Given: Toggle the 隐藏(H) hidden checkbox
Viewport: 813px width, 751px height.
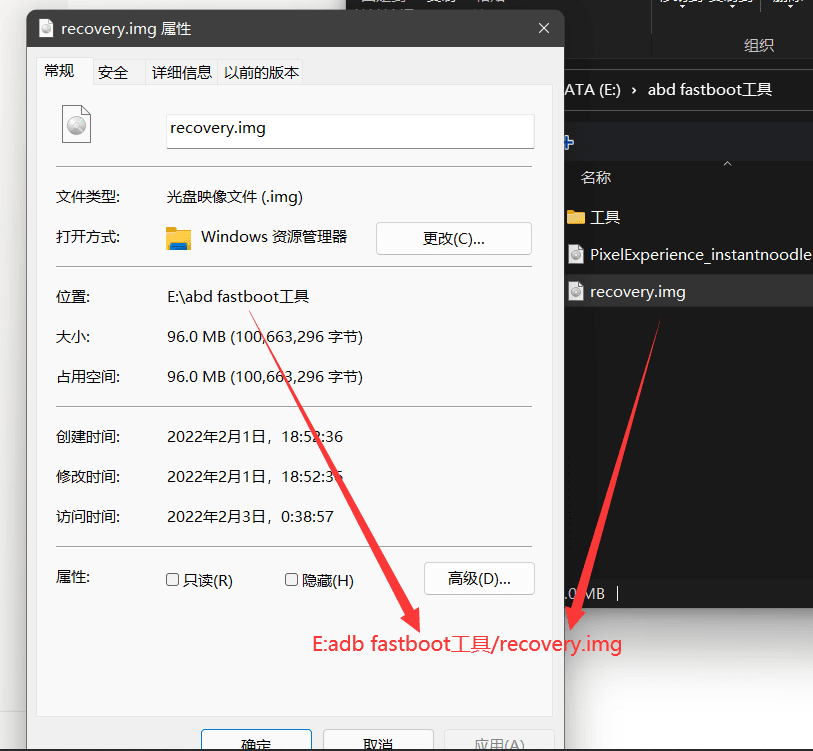Looking at the screenshot, I should pos(292,580).
